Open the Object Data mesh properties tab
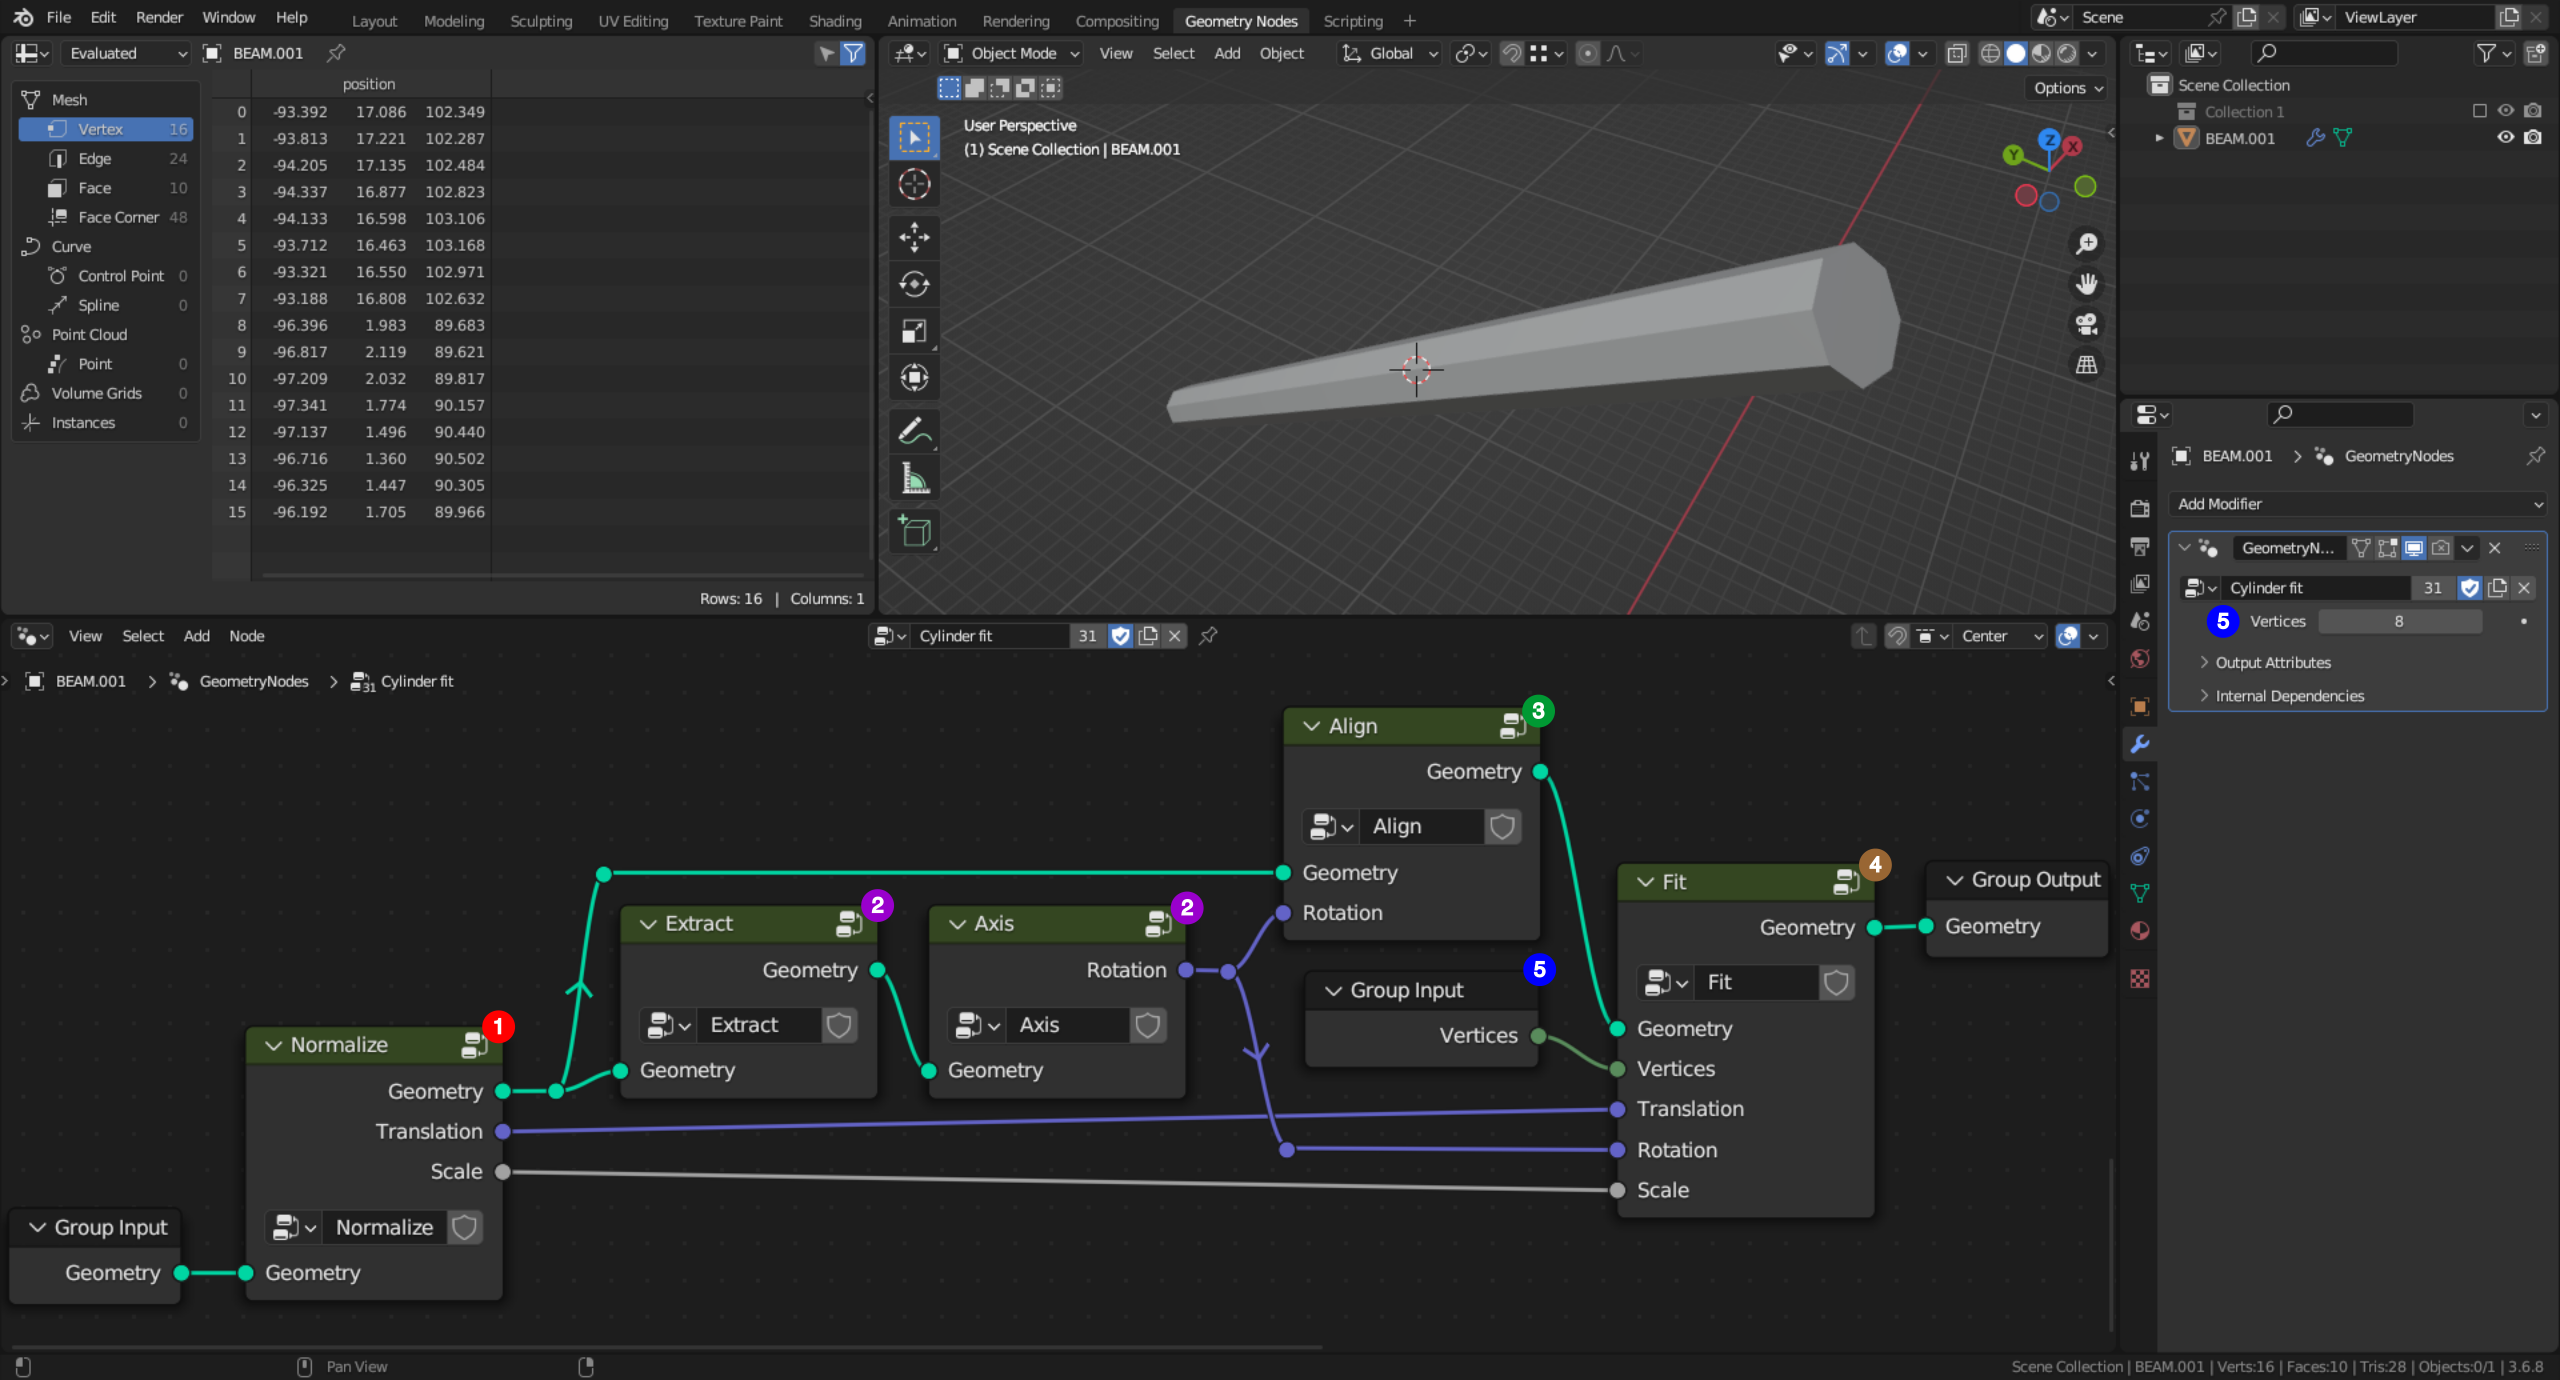Screen dimensions: 2560x1380 click(2140, 893)
